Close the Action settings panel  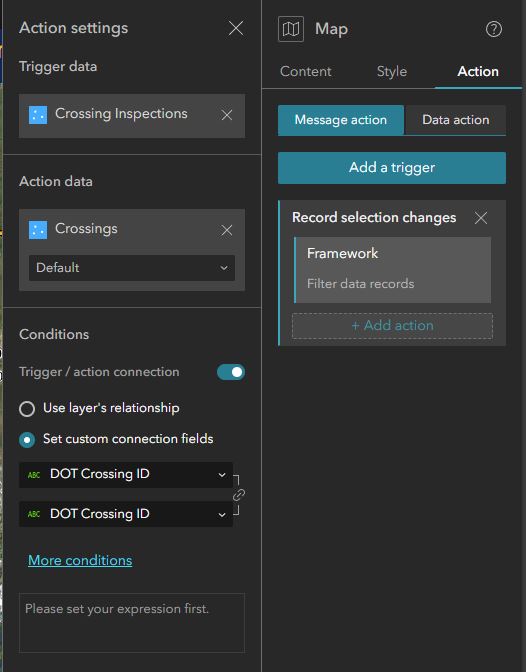236,28
